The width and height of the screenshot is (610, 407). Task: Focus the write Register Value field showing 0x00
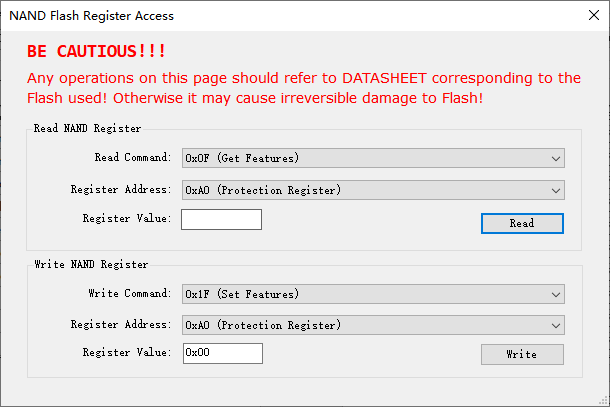(221, 353)
